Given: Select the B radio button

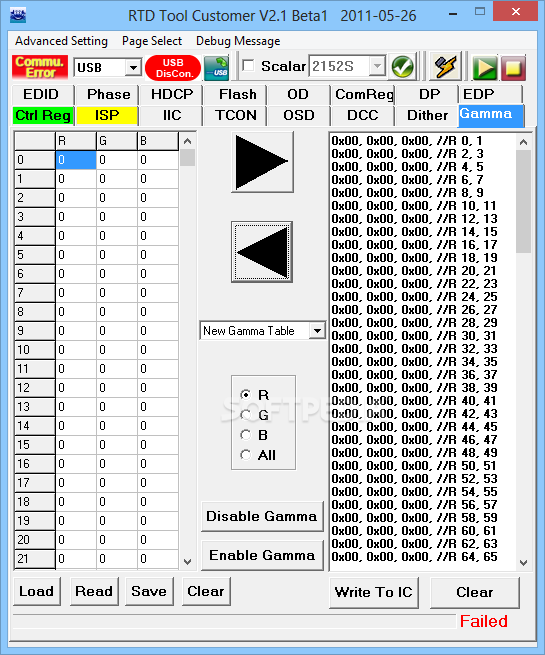Looking at the screenshot, I should point(246,435).
